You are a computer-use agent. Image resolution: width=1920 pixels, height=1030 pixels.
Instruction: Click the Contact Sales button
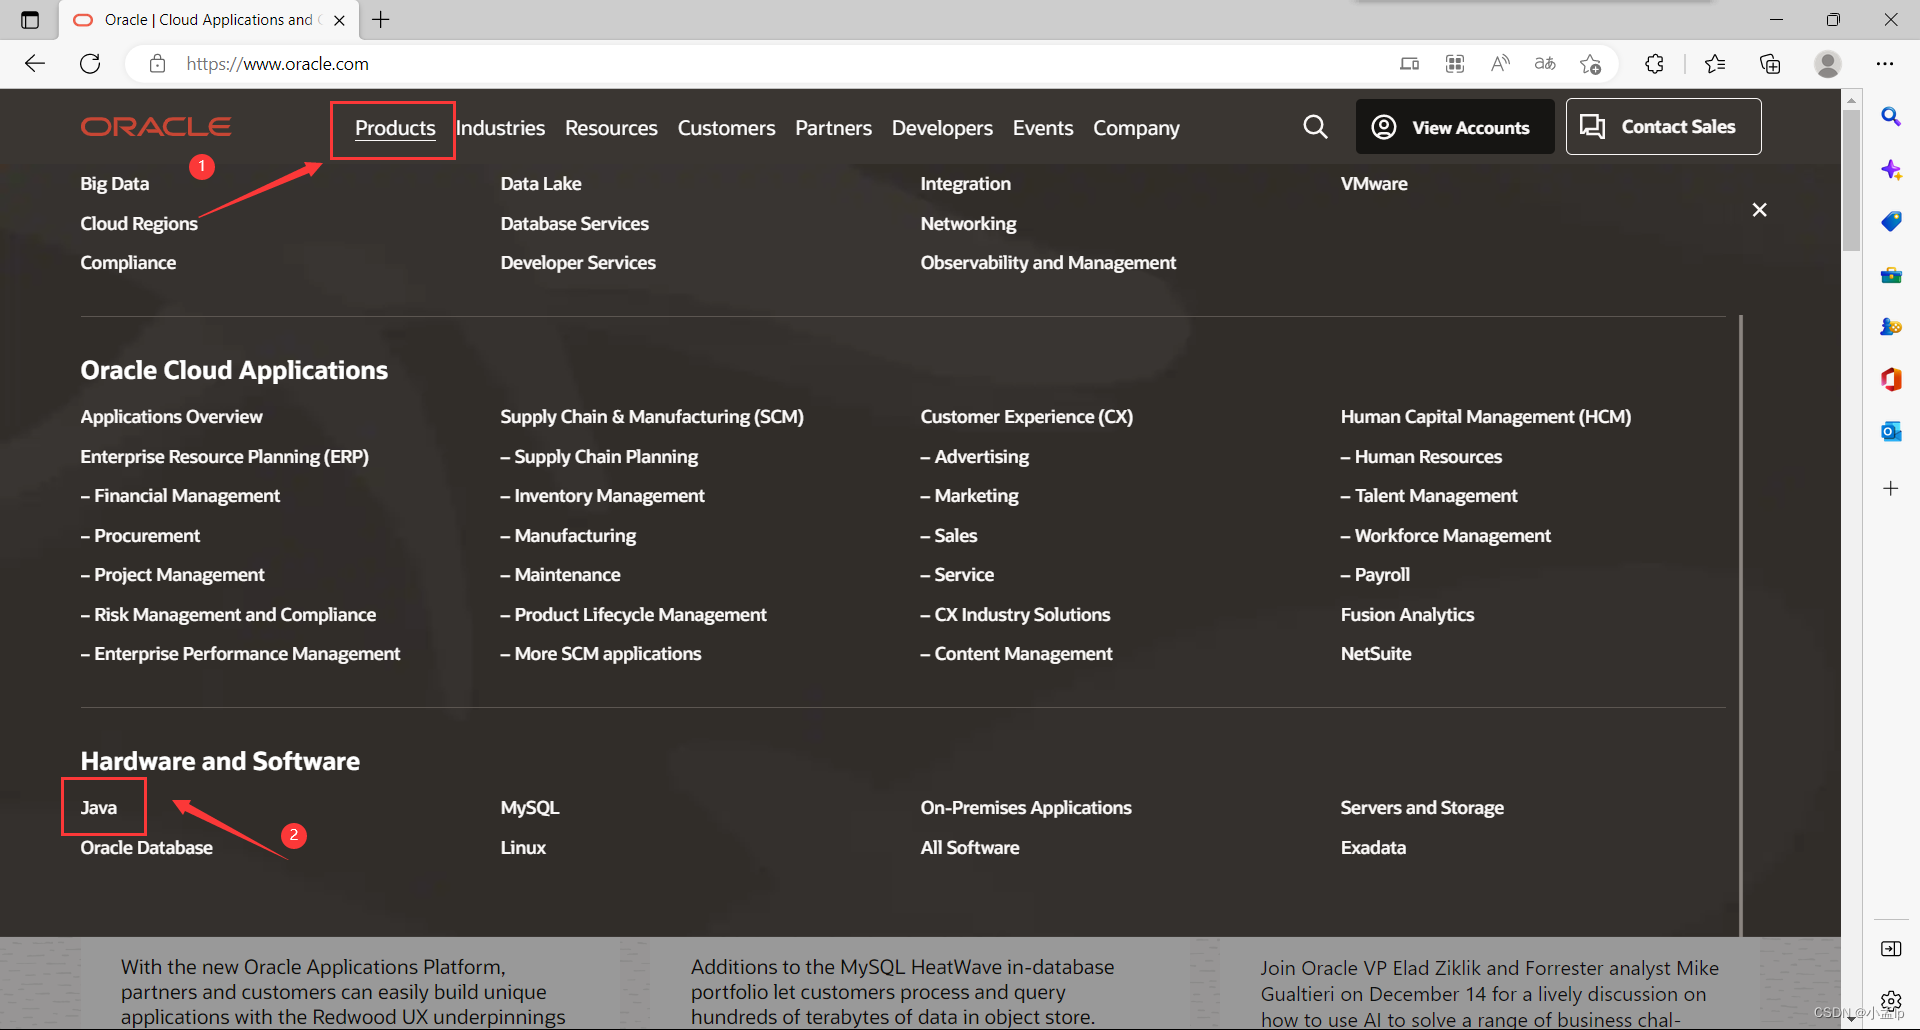pyautogui.click(x=1663, y=127)
